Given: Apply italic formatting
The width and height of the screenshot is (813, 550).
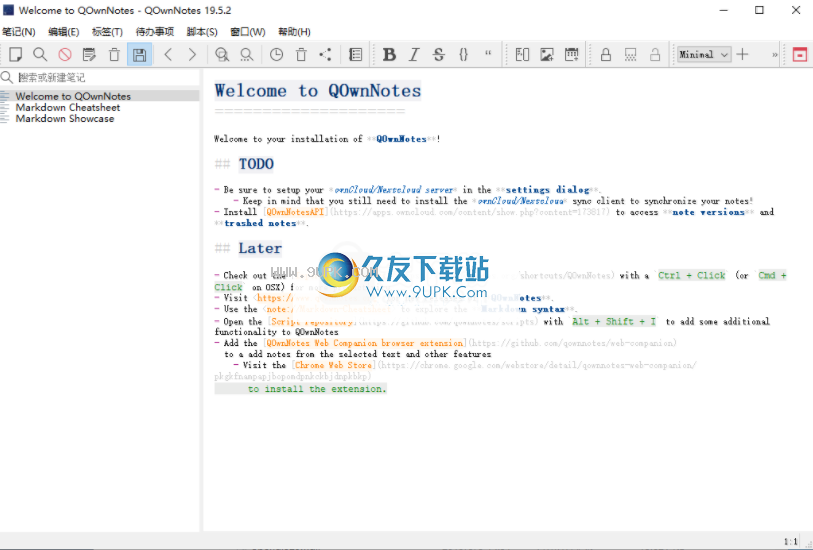Looking at the screenshot, I should pyautogui.click(x=414, y=54).
